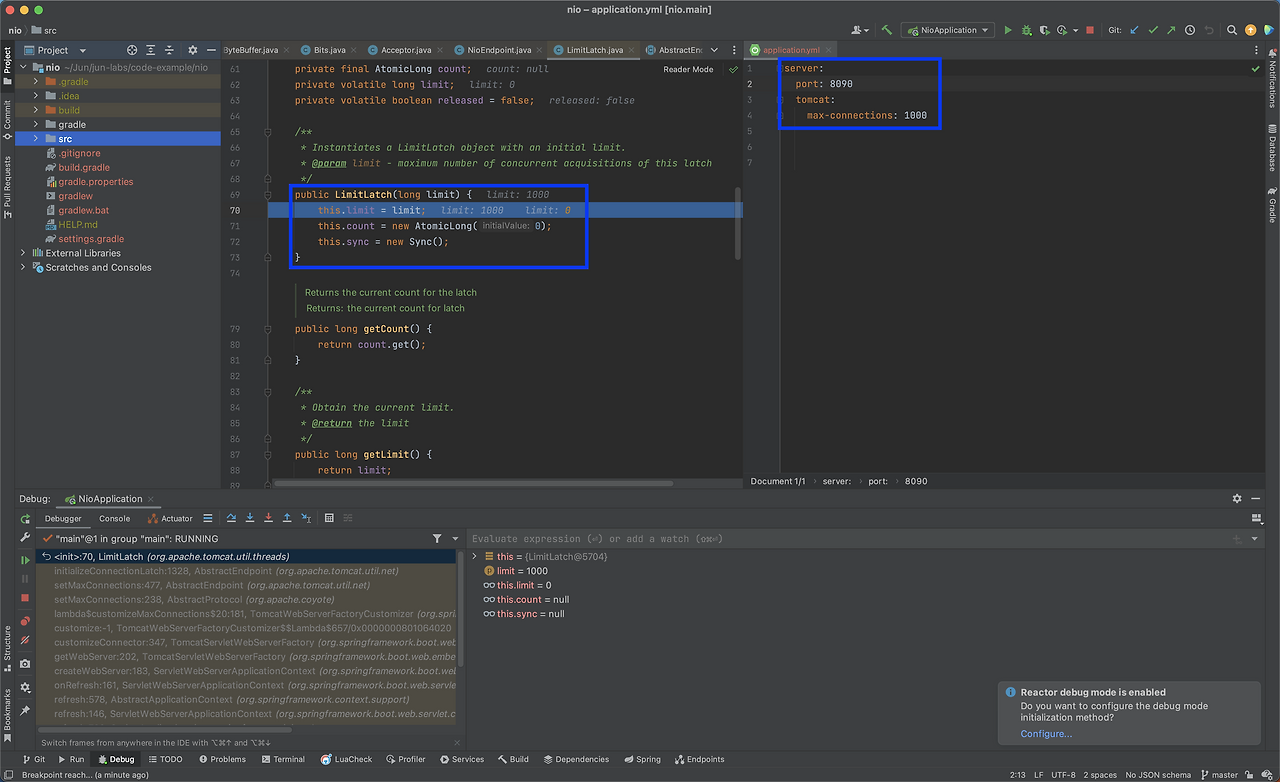Open Search Everywhere magnifier icon

(x=1232, y=30)
